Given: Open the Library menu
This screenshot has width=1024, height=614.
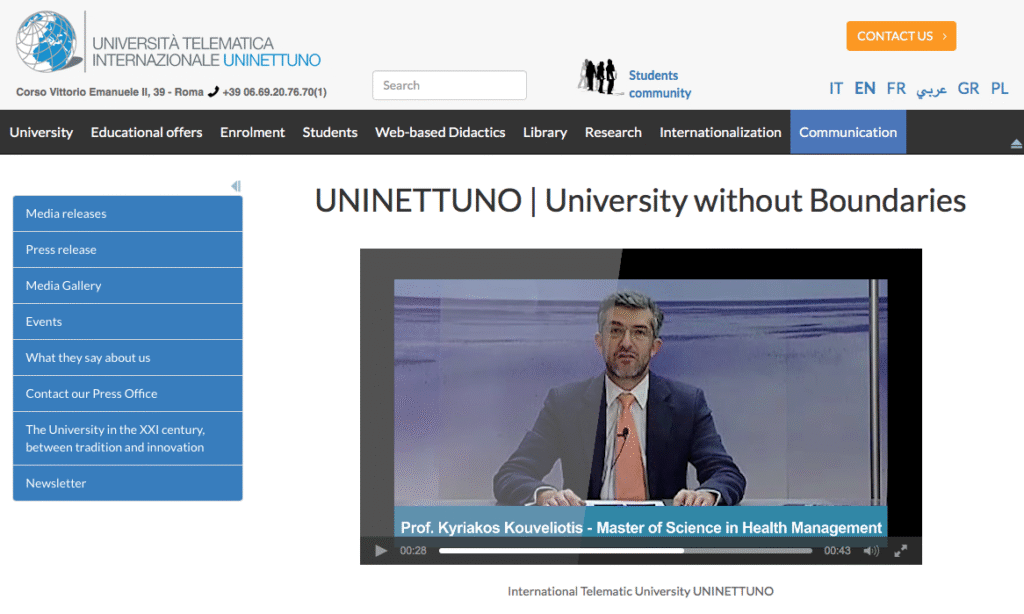Looking at the screenshot, I should point(545,132).
